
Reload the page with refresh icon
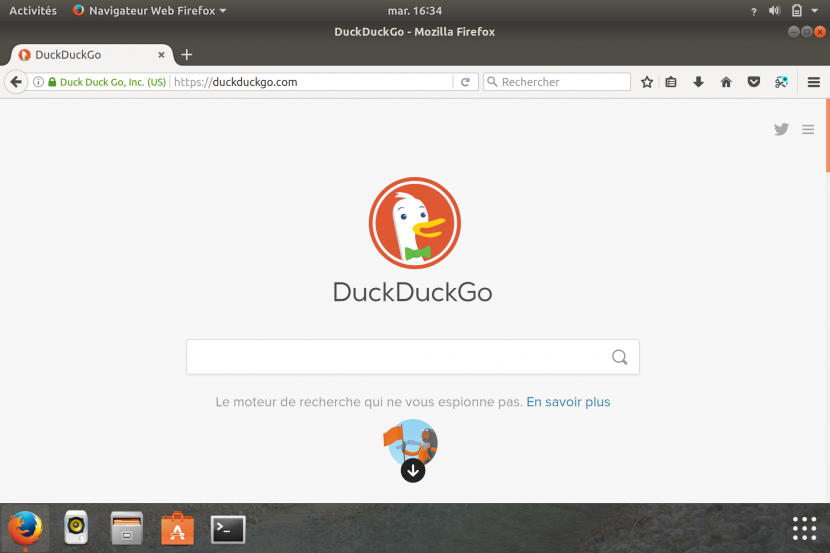click(x=465, y=82)
